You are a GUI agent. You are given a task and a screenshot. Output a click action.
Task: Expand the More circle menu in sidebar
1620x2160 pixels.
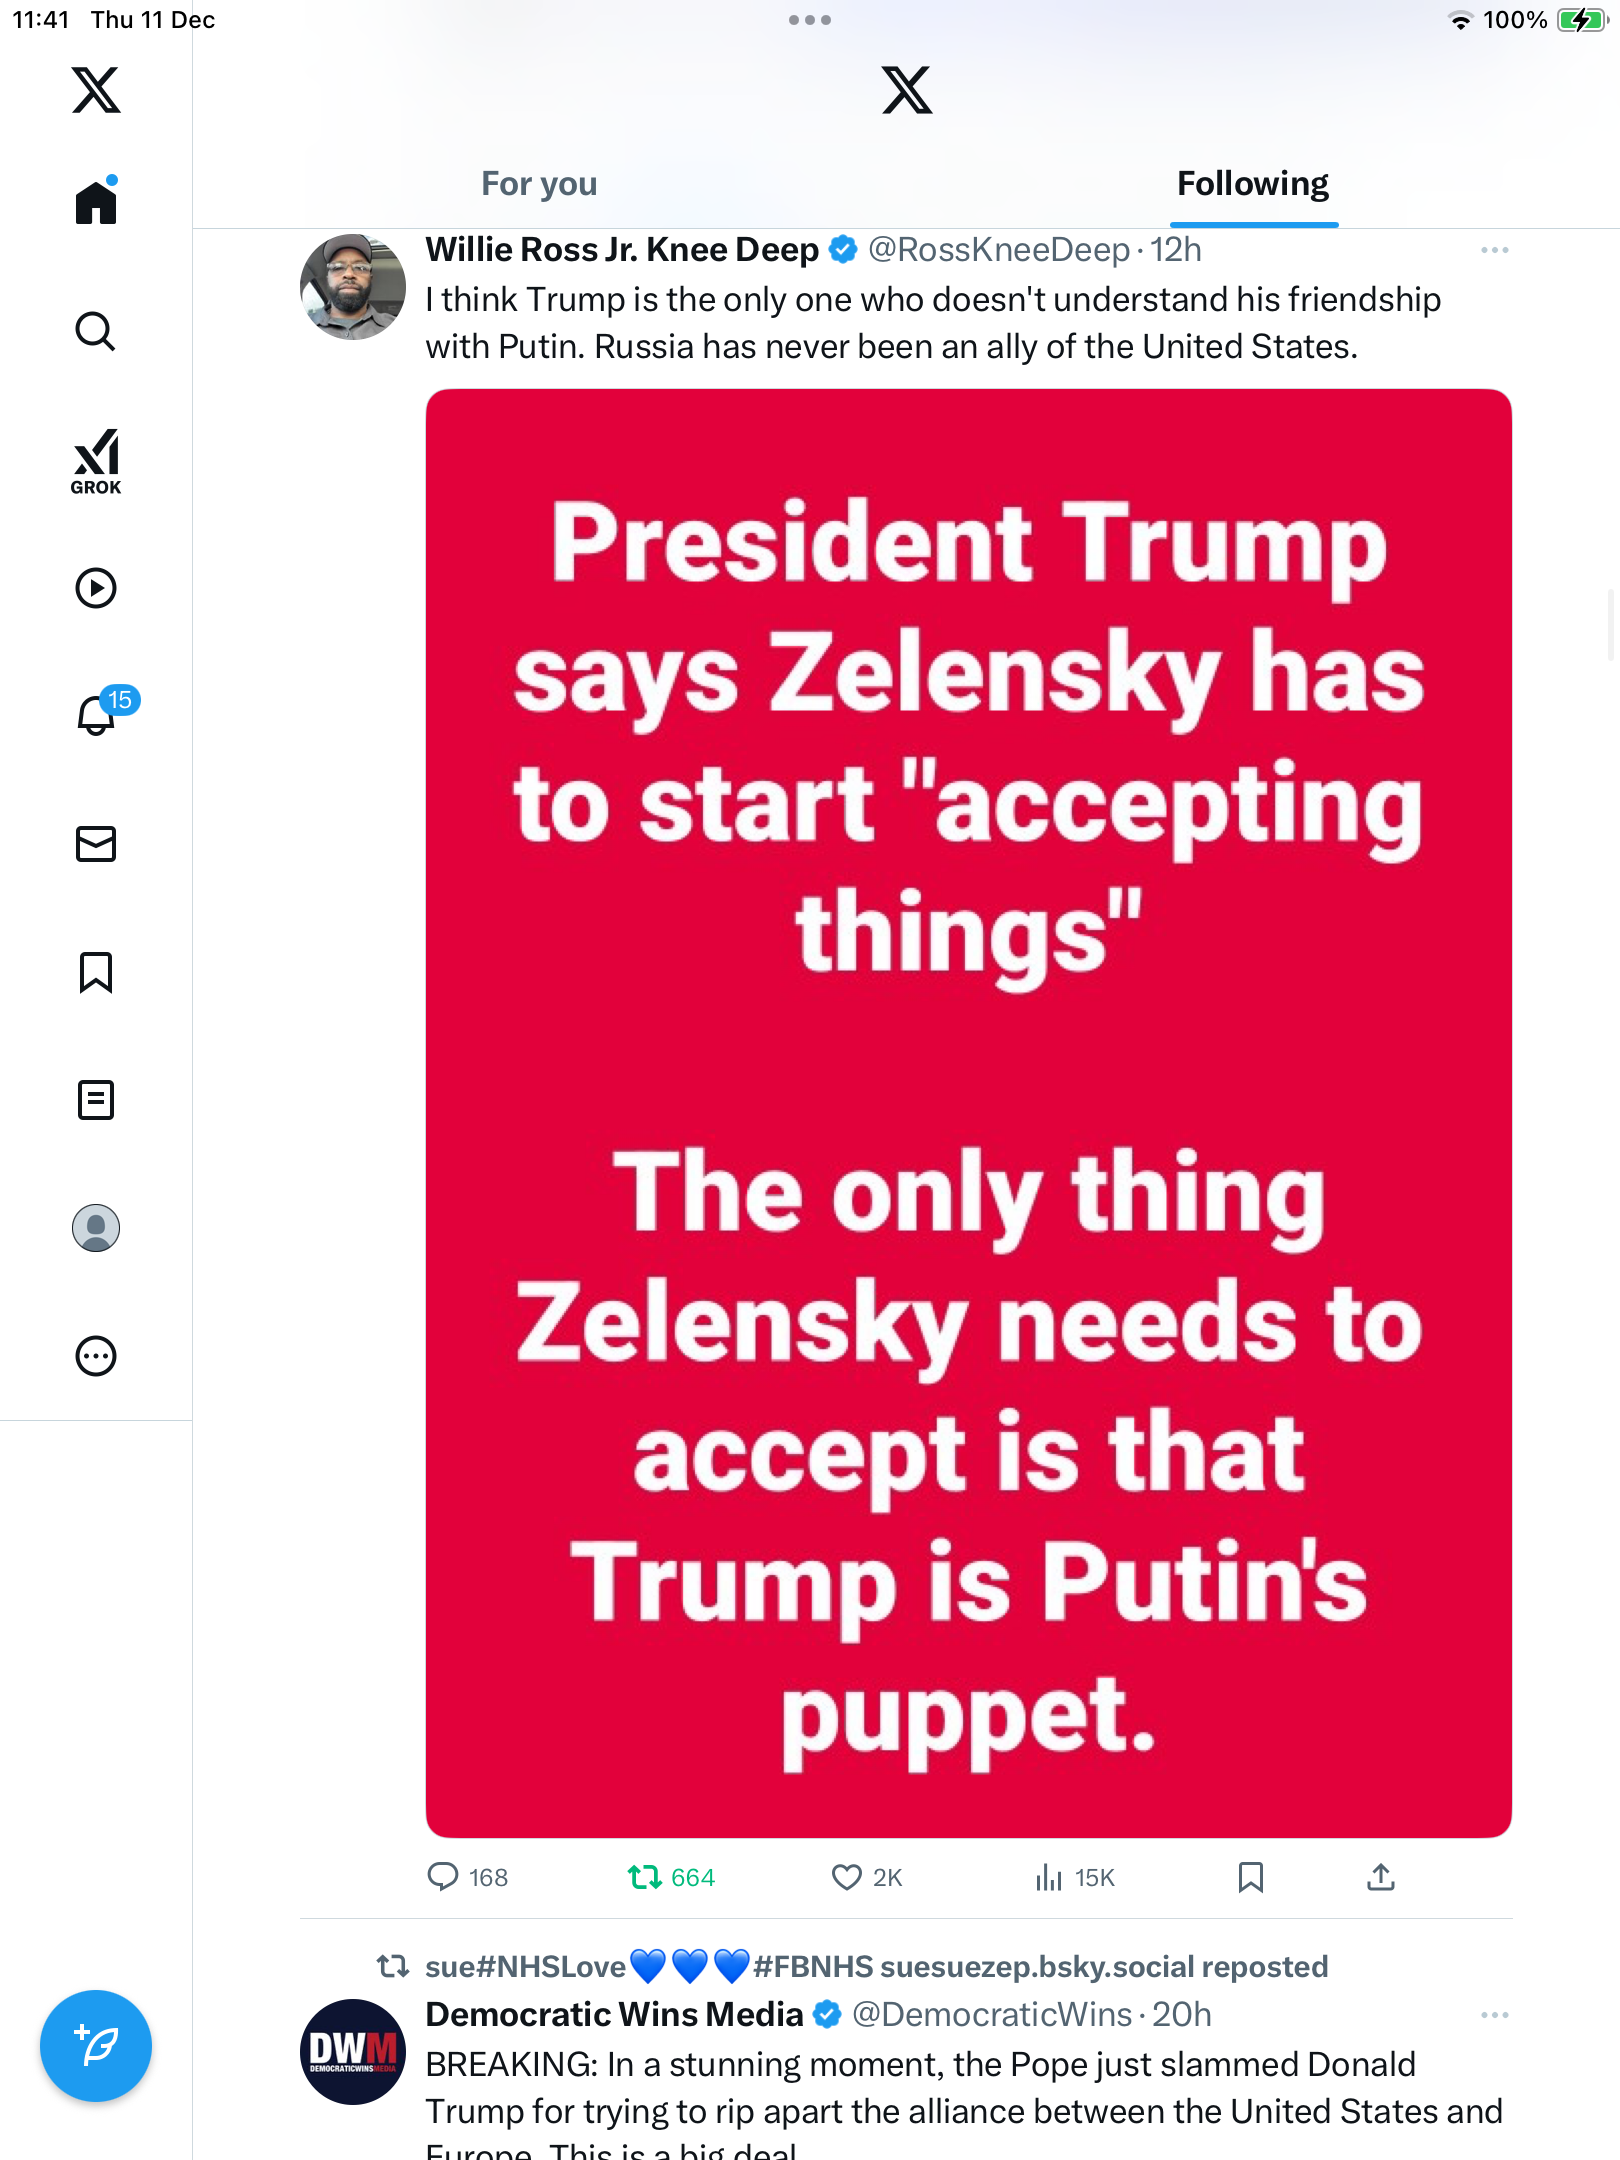point(96,1356)
